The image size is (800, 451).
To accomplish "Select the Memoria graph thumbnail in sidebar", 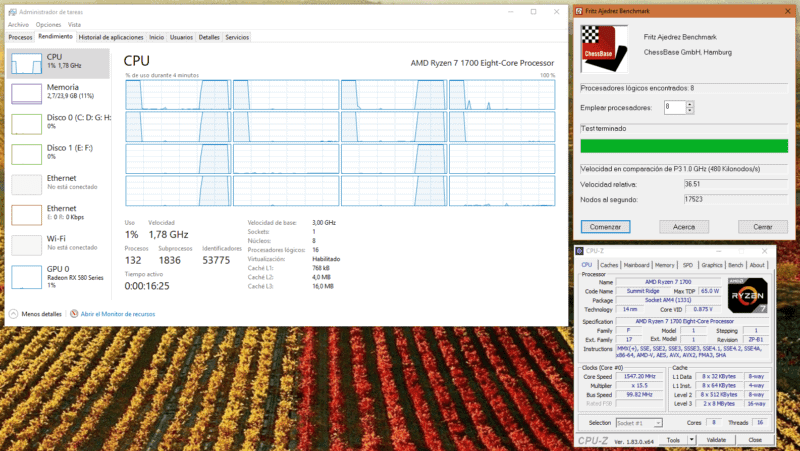I will tap(27, 94).
